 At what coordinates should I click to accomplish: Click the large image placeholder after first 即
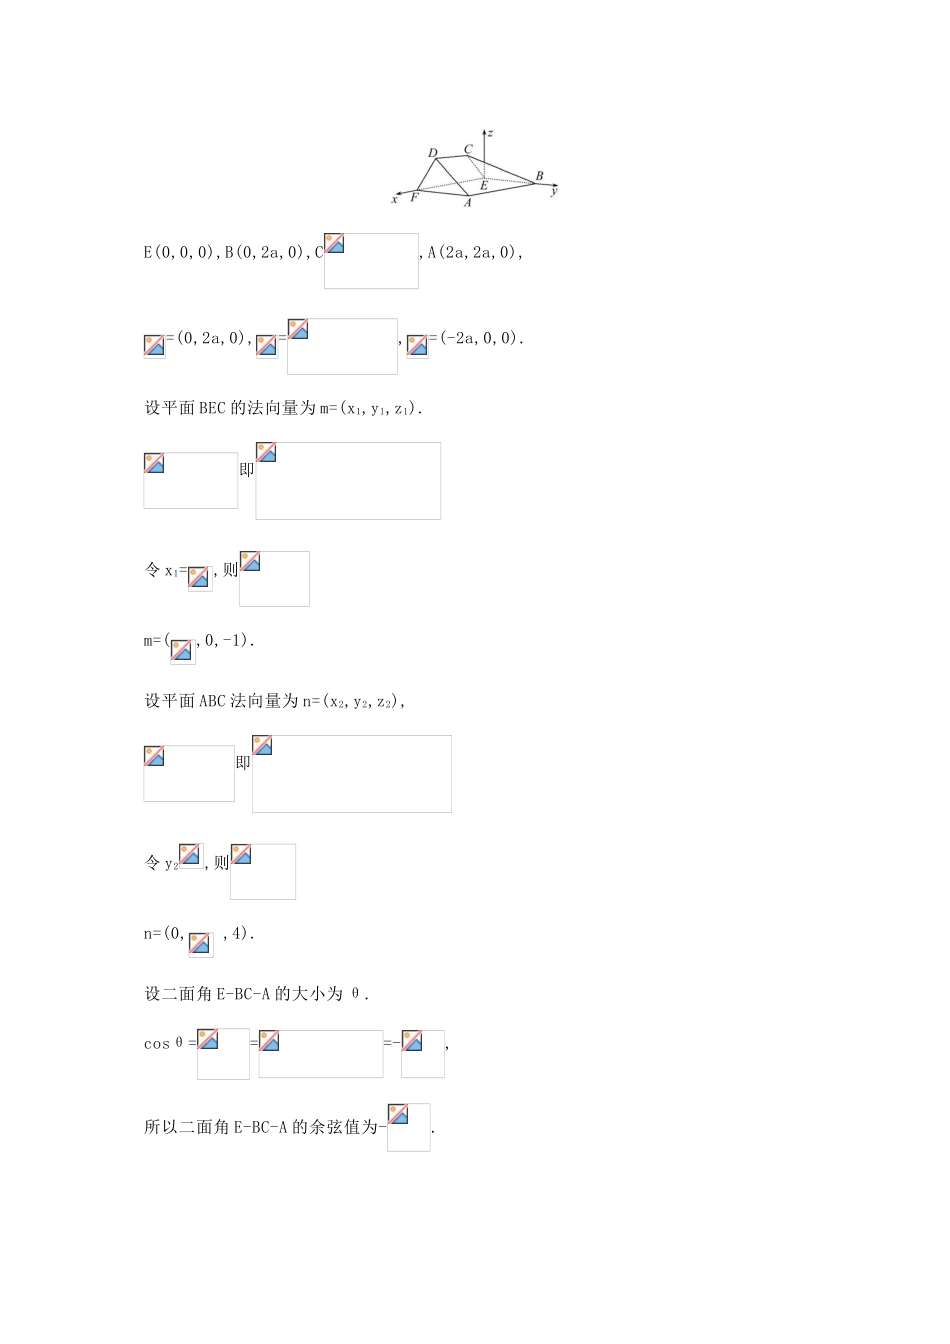coord(348,481)
